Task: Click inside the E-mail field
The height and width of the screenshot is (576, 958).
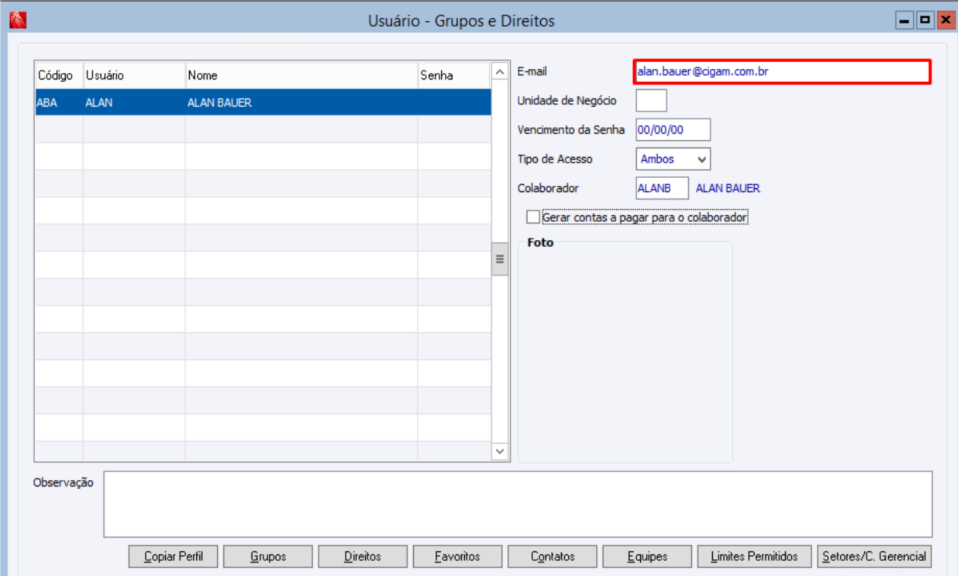Action: (x=782, y=71)
